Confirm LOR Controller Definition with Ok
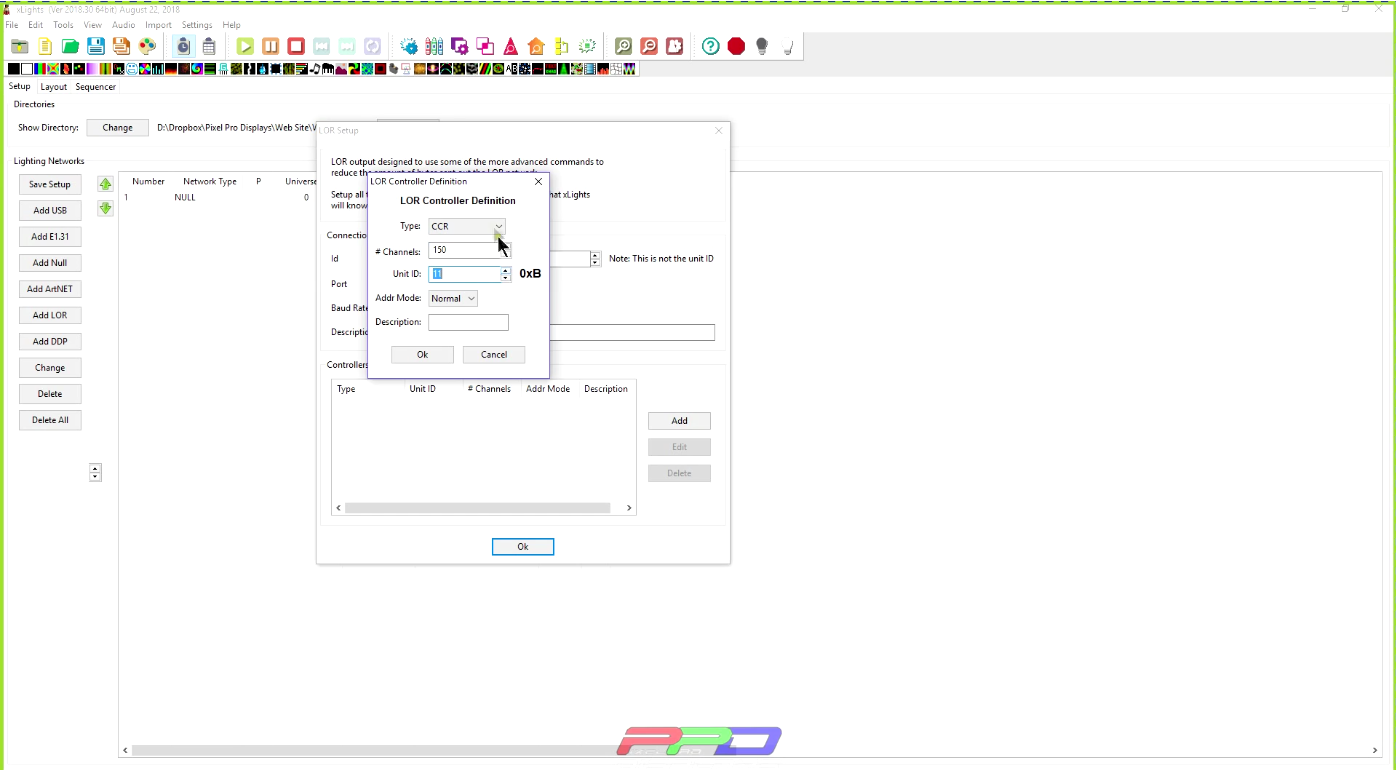This screenshot has width=1396, height=770. pos(422,354)
